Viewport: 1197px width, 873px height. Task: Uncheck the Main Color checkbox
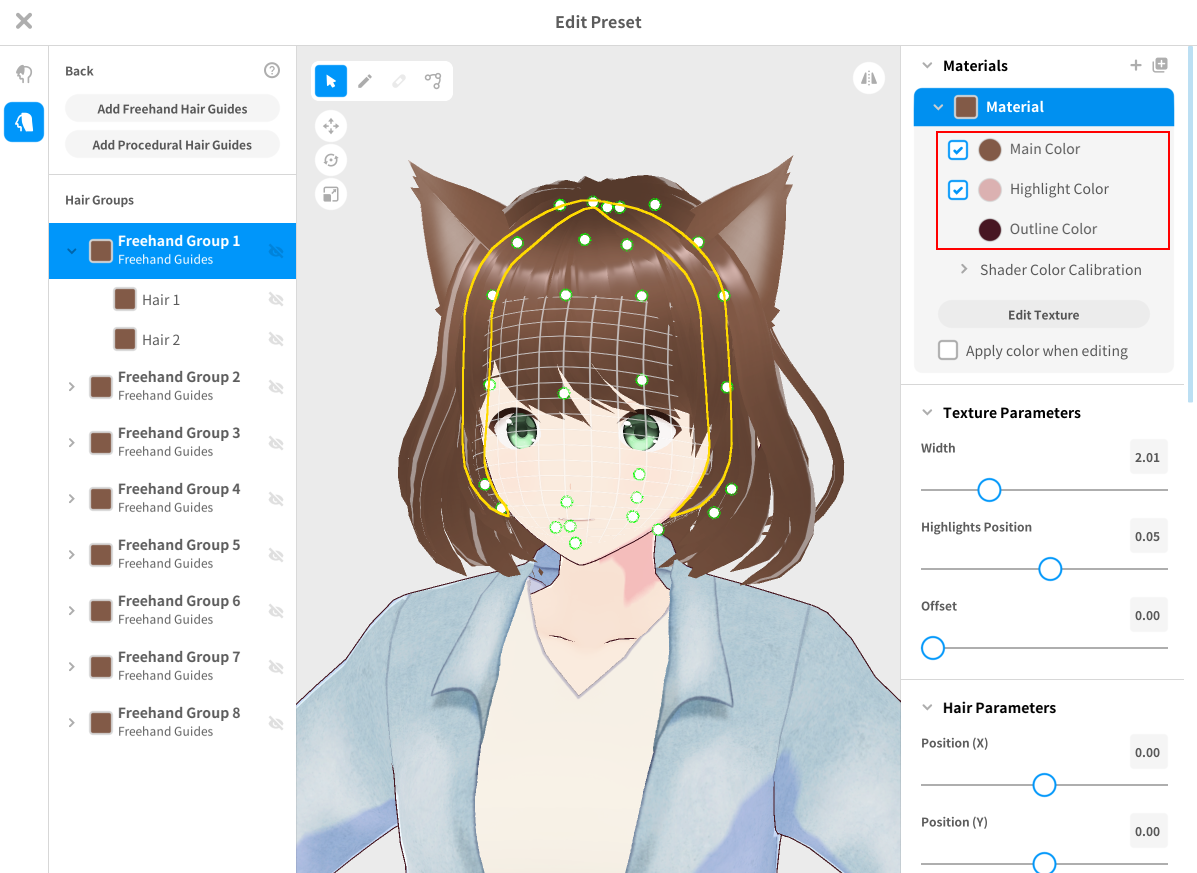click(958, 150)
